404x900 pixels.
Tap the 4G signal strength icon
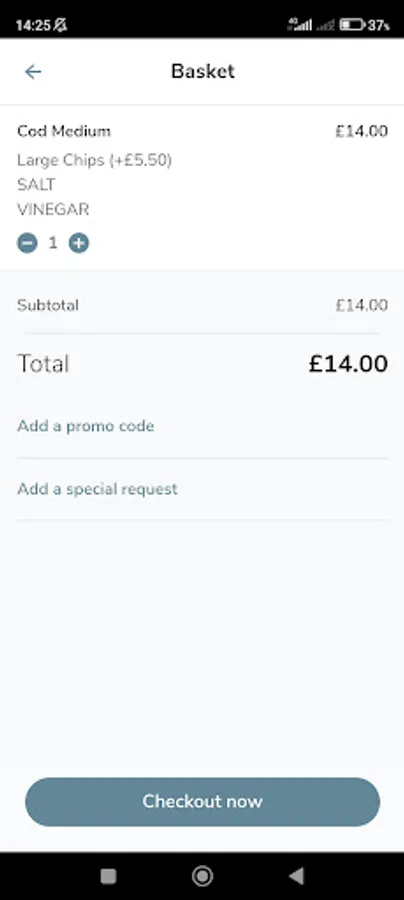300,24
